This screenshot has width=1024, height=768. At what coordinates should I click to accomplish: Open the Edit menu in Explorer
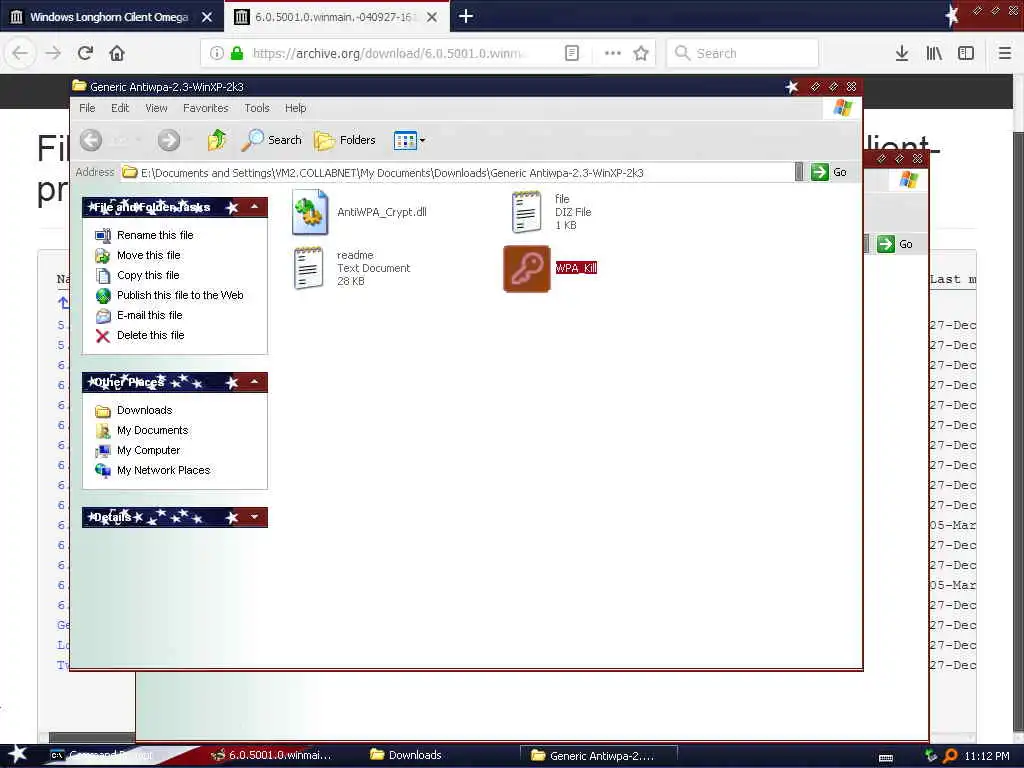click(x=120, y=108)
